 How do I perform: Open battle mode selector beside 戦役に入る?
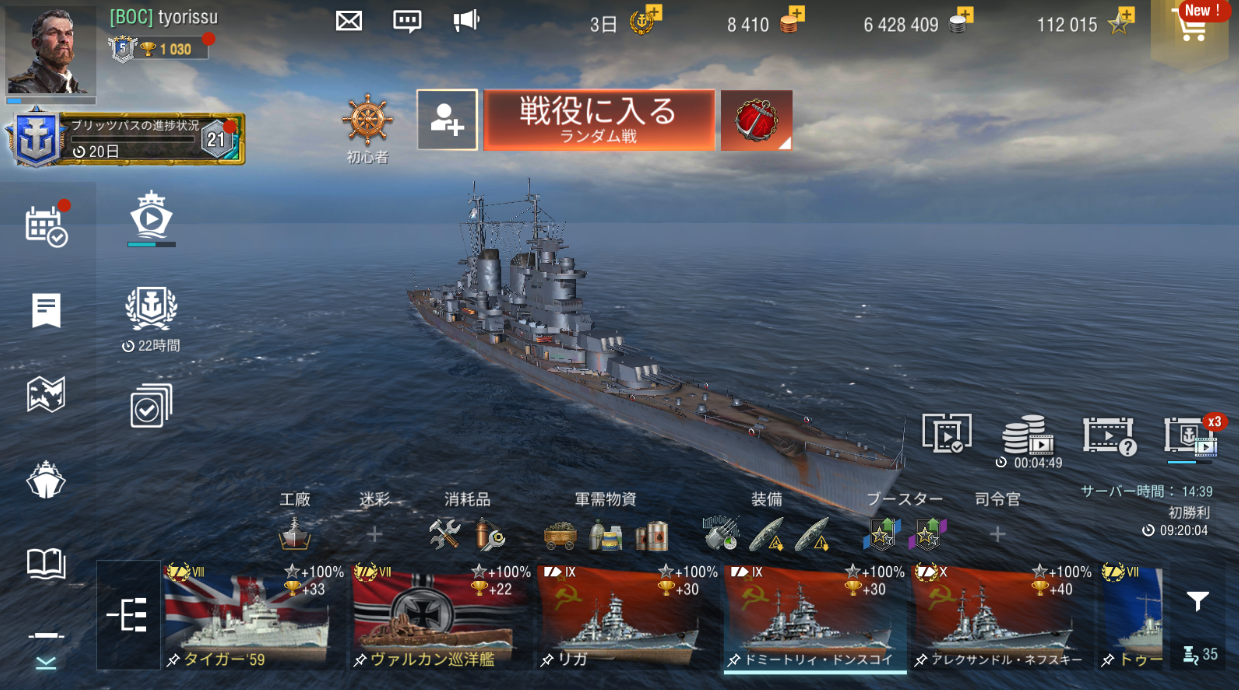coord(757,120)
